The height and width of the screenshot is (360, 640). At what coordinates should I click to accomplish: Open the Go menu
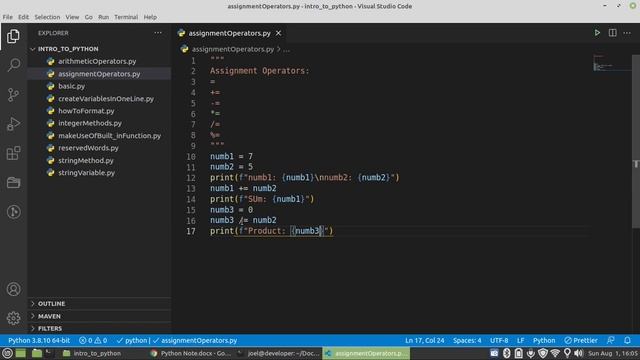(89, 17)
